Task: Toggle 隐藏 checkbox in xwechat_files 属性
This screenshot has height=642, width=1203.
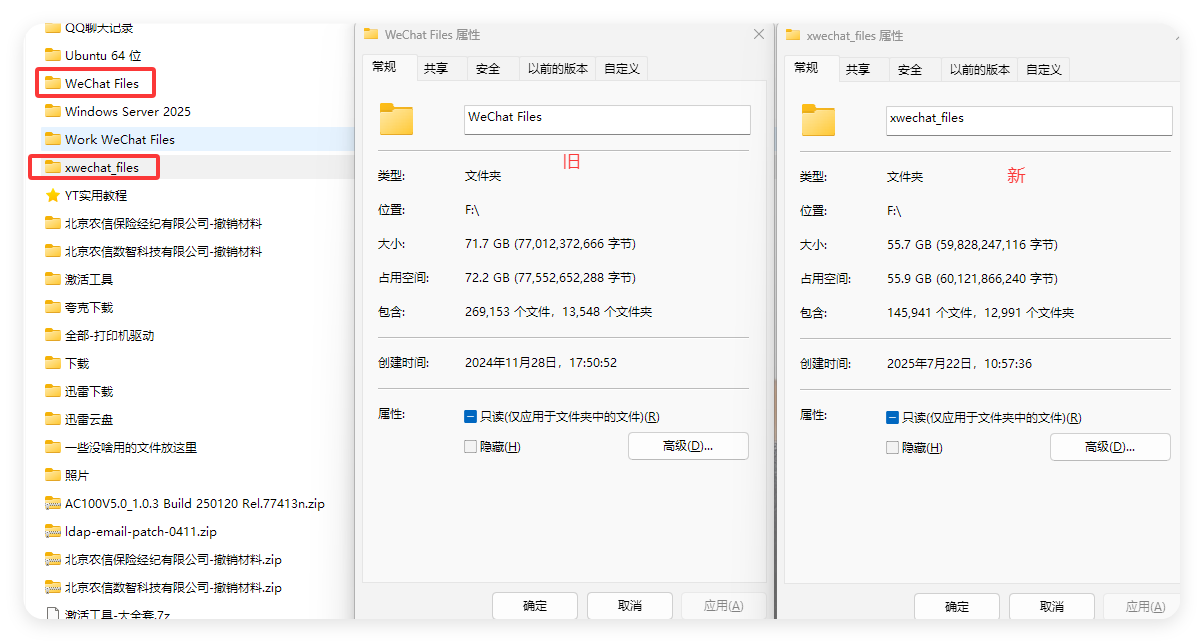Action: [893, 448]
